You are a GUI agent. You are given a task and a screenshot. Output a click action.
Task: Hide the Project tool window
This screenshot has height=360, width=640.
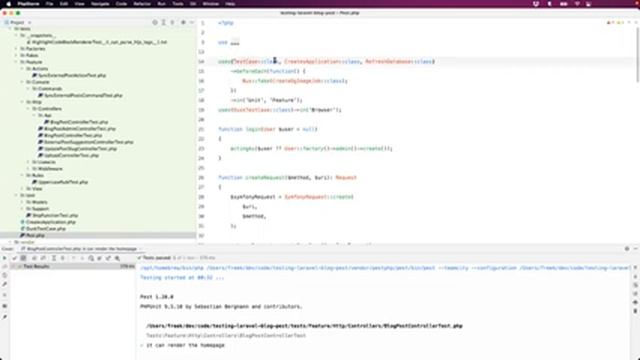(x=191, y=22)
